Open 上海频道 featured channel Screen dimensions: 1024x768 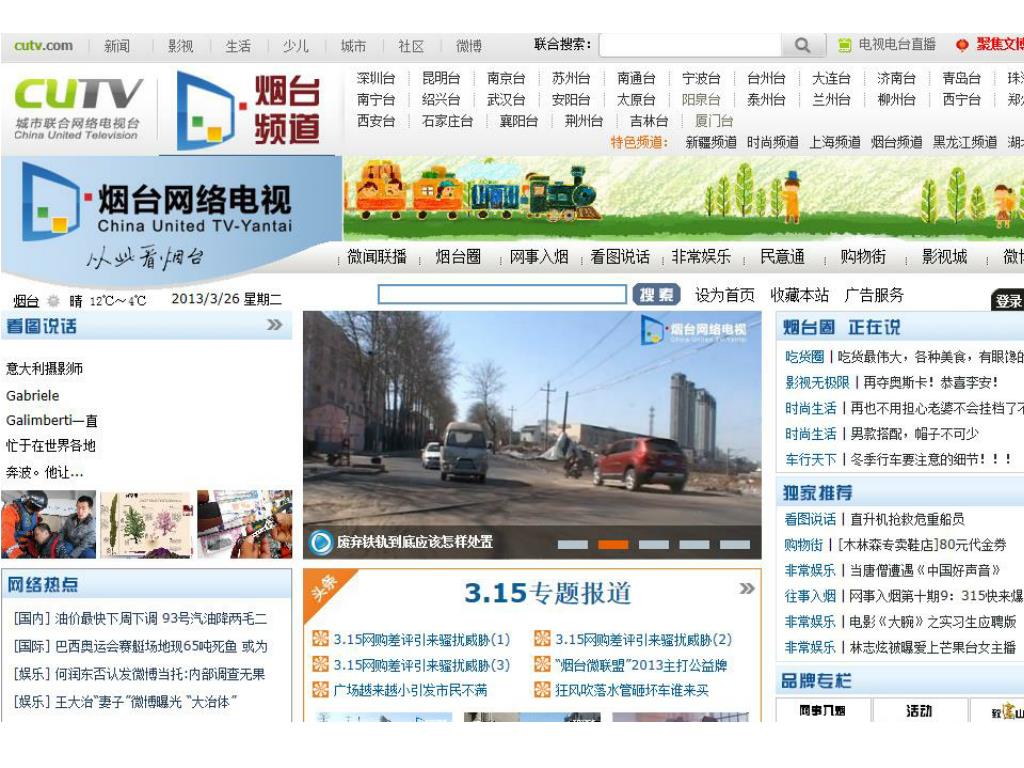[835, 142]
